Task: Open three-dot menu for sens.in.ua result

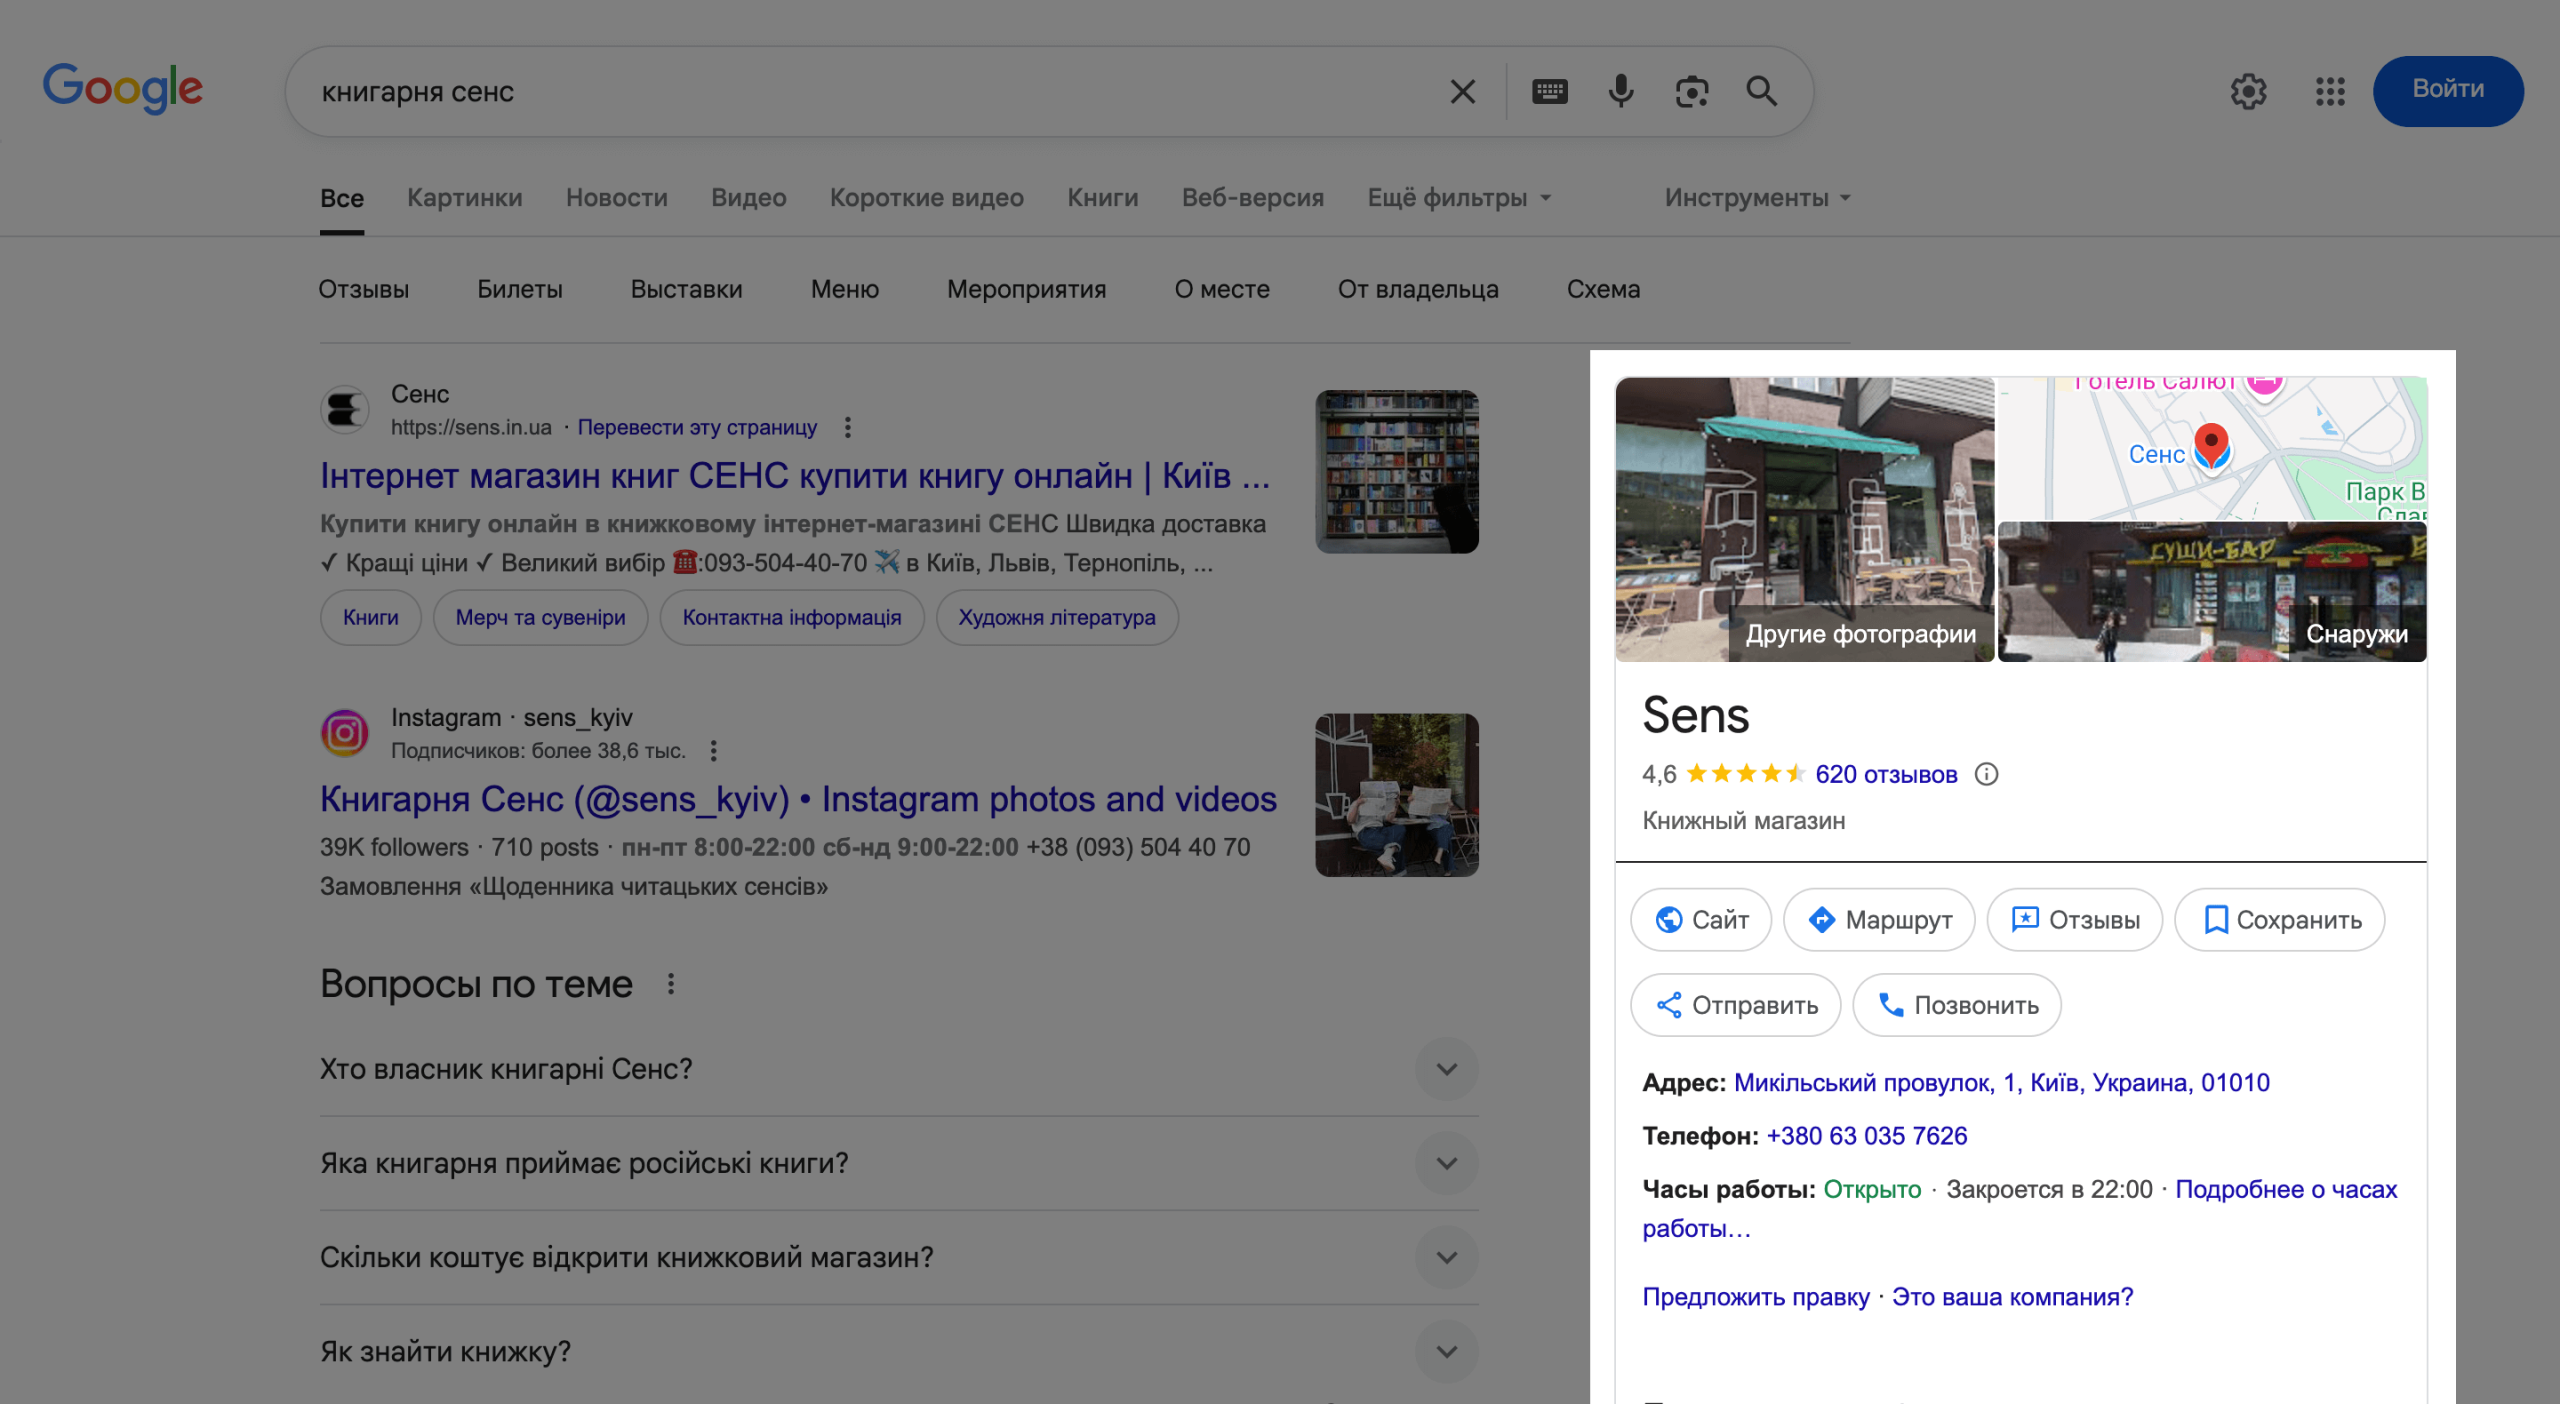Action: (x=848, y=428)
